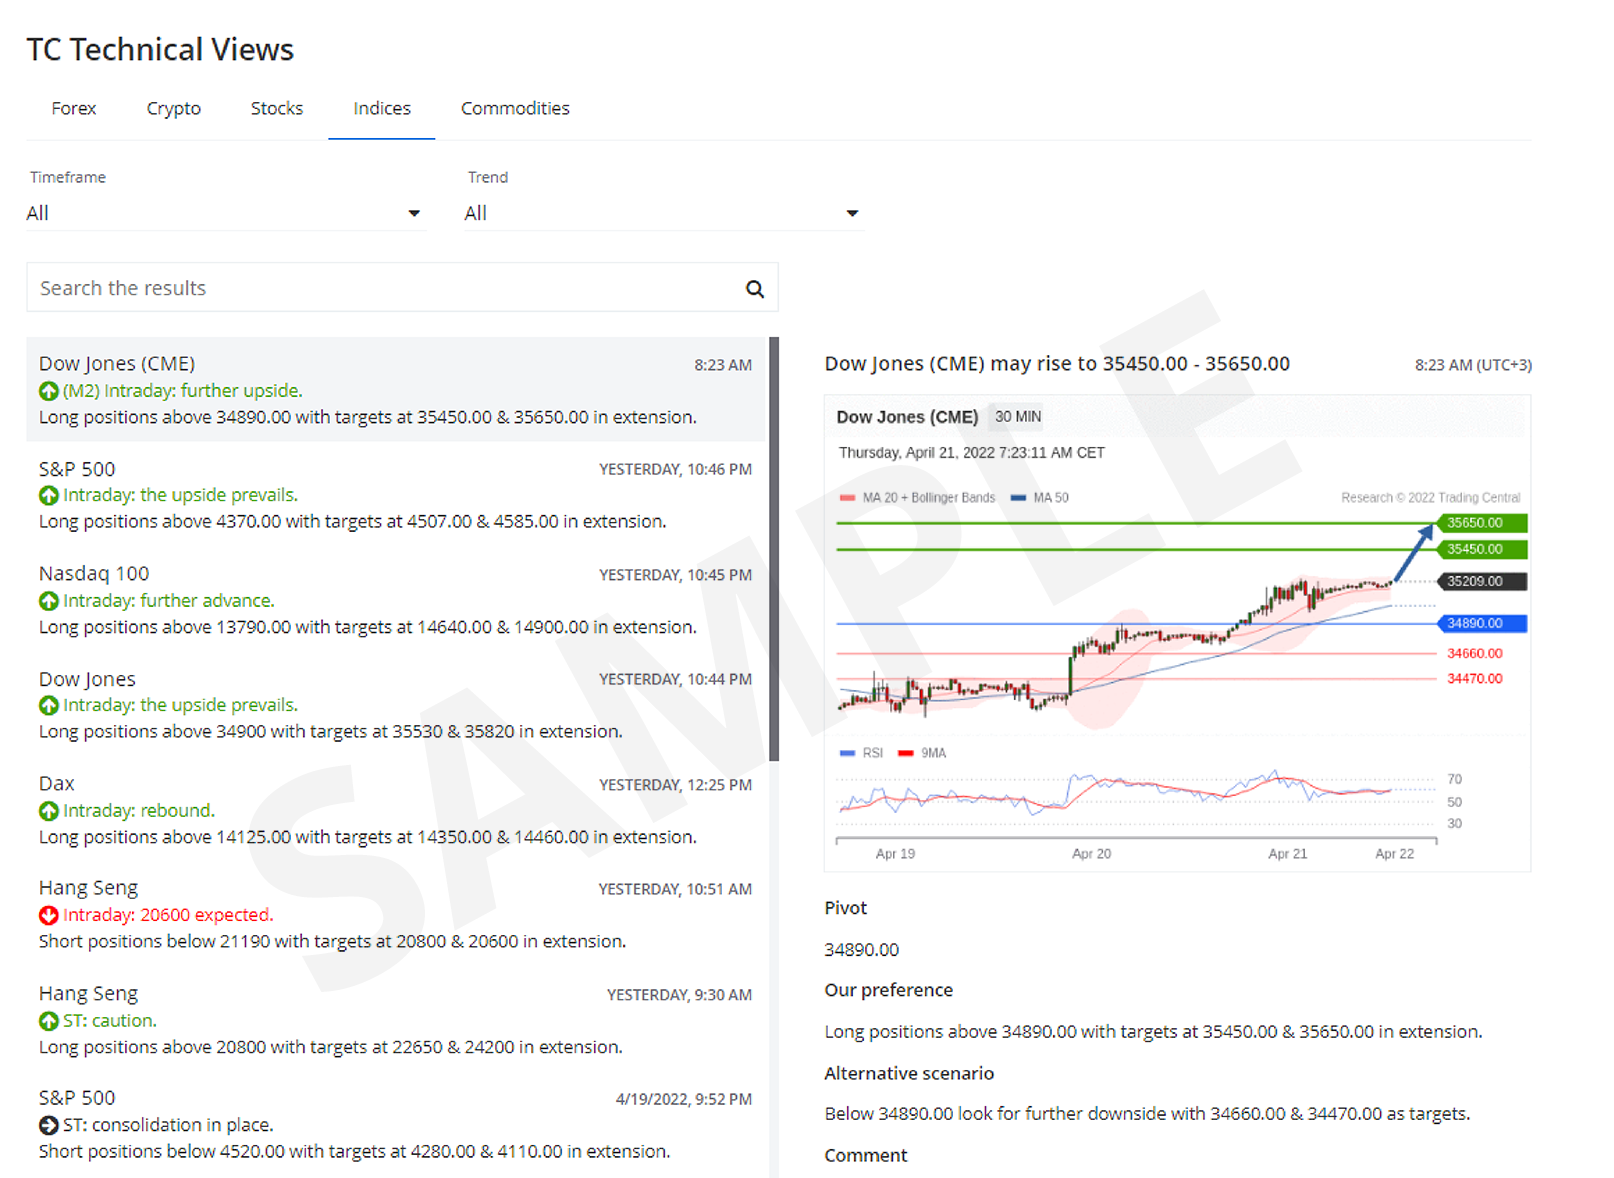
Task: Click '(M2) Intraday: further upside.' text
Action: point(183,391)
